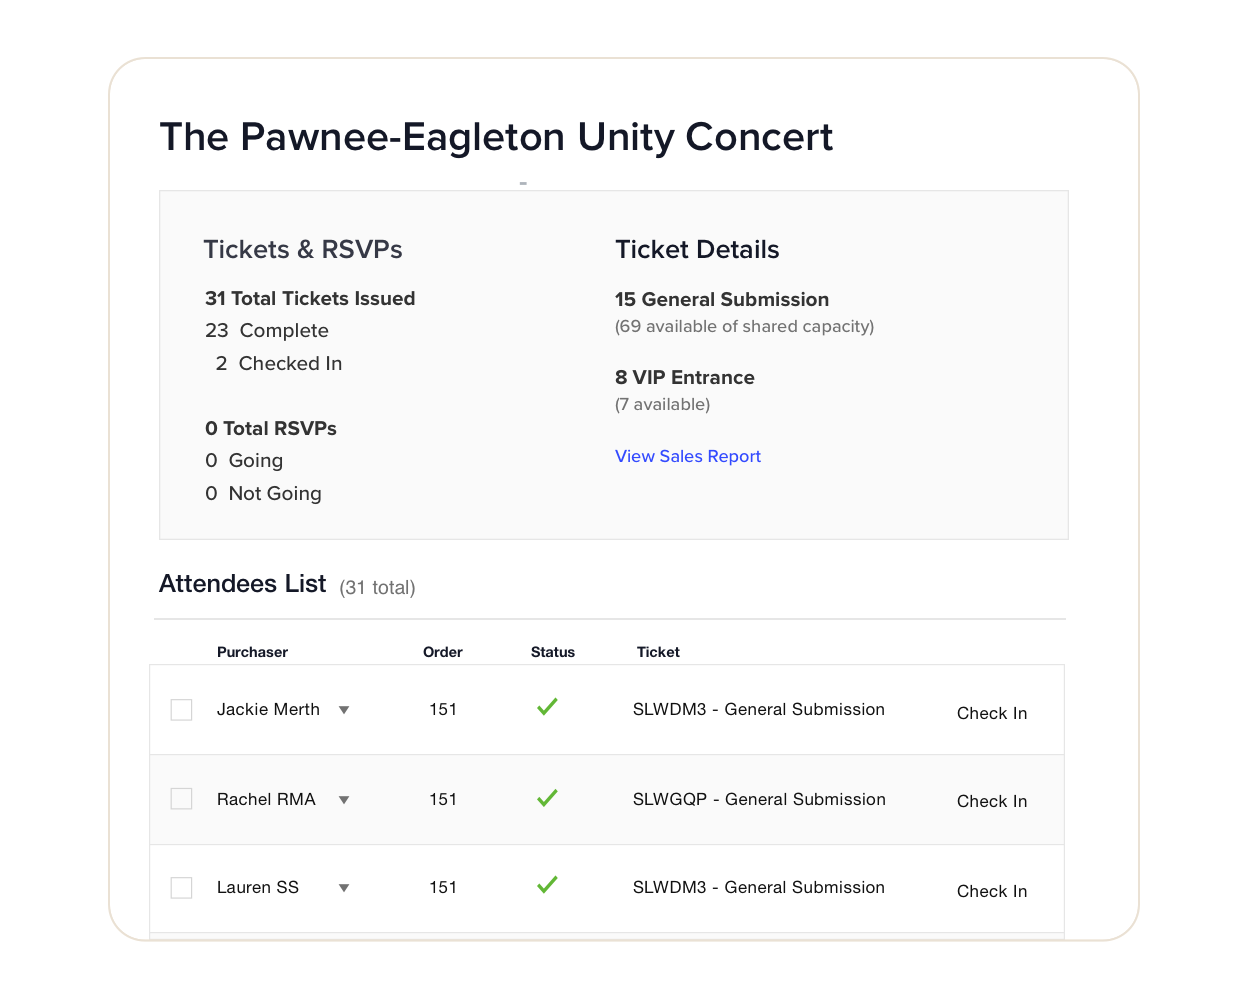
Task: Expand the dropdown next to Rachel RMA
Action: point(344,799)
